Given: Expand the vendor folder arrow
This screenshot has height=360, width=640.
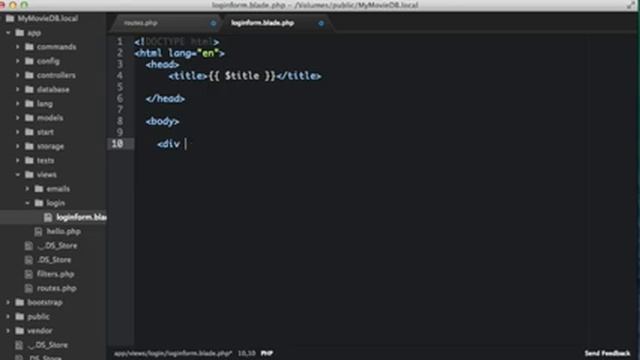Looking at the screenshot, I should [8, 331].
